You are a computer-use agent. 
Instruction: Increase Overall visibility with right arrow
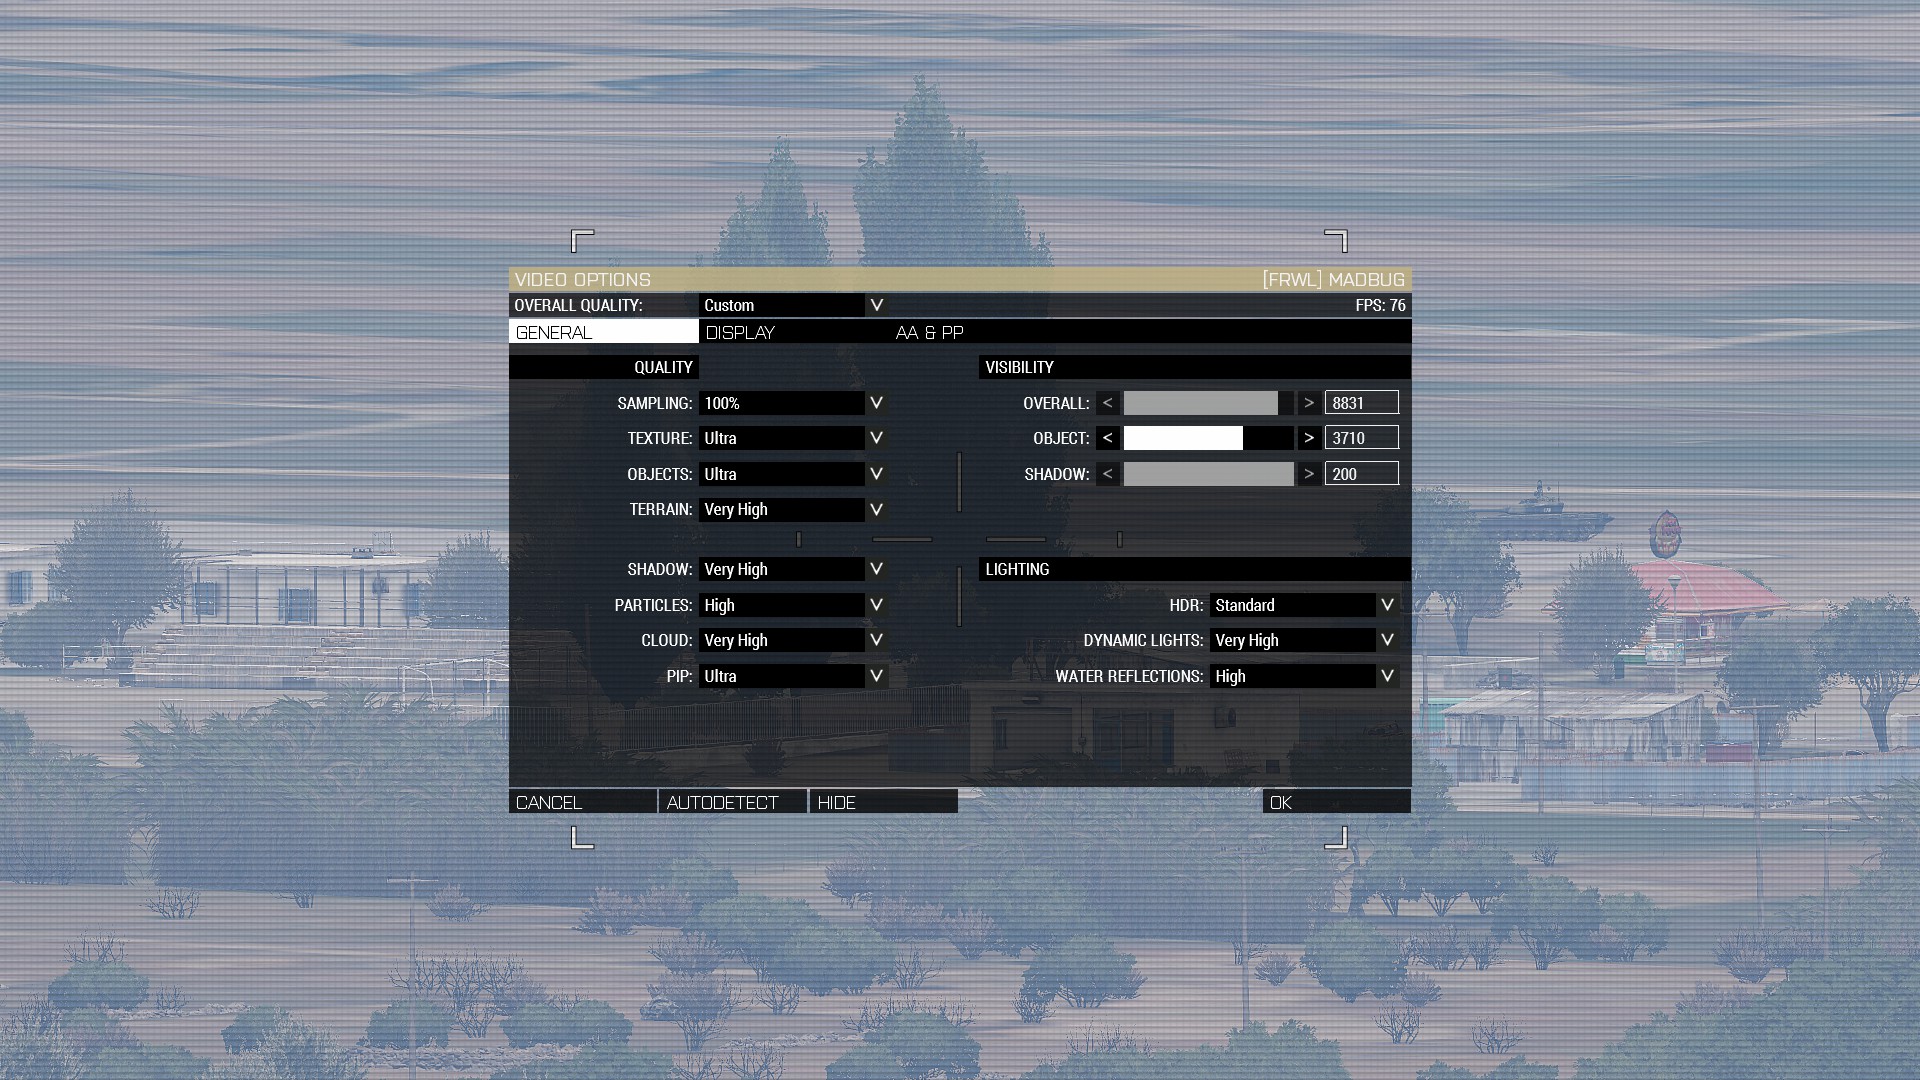click(x=1309, y=403)
